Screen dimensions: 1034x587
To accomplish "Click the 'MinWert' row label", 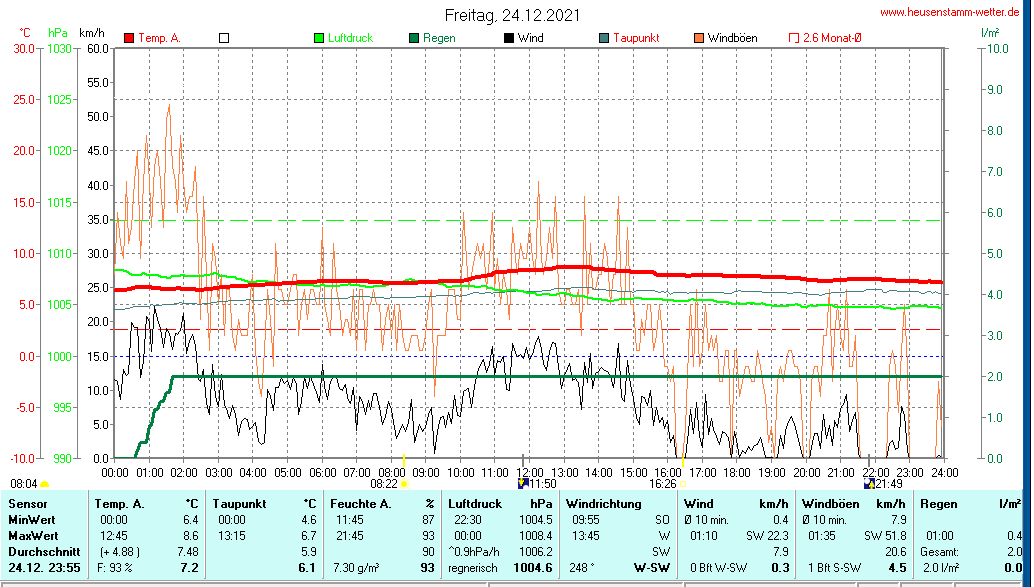I will (32, 520).
